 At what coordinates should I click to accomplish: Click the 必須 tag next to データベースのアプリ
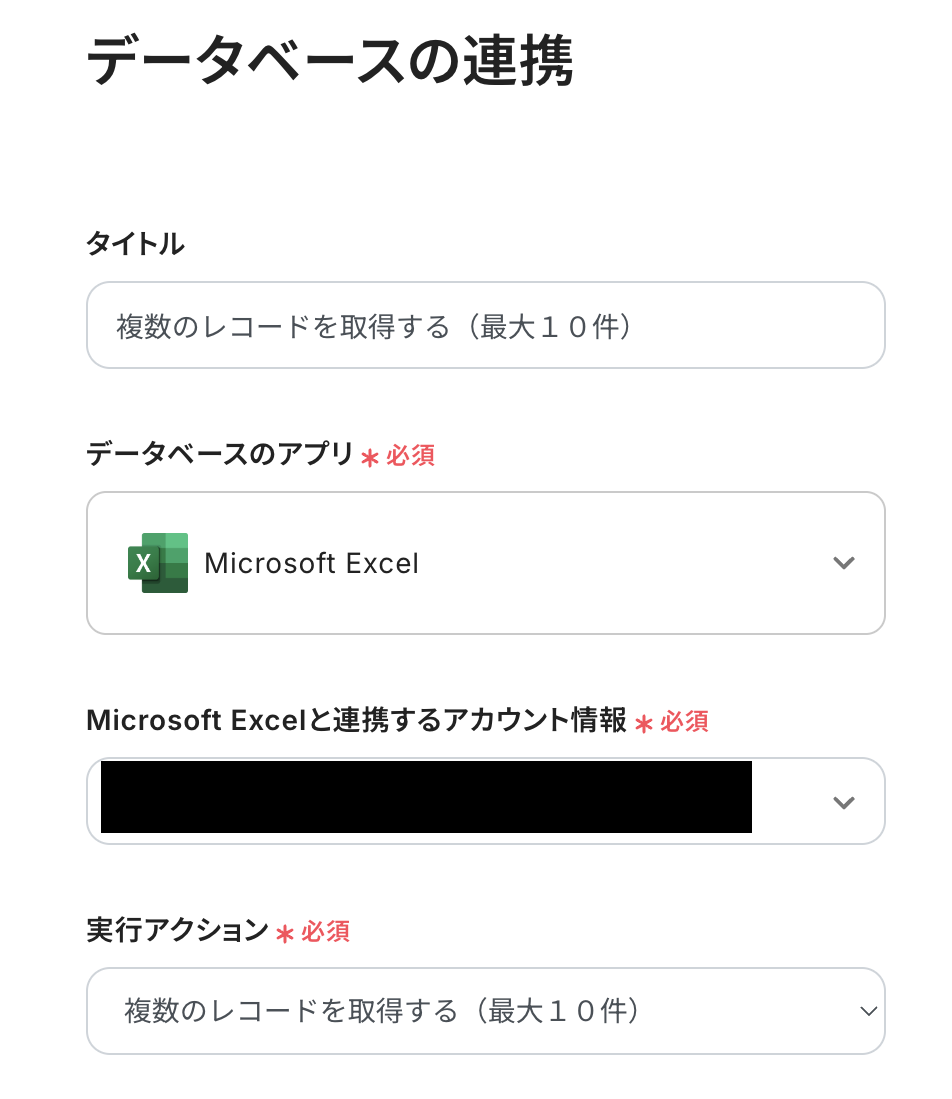pos(410,456)
